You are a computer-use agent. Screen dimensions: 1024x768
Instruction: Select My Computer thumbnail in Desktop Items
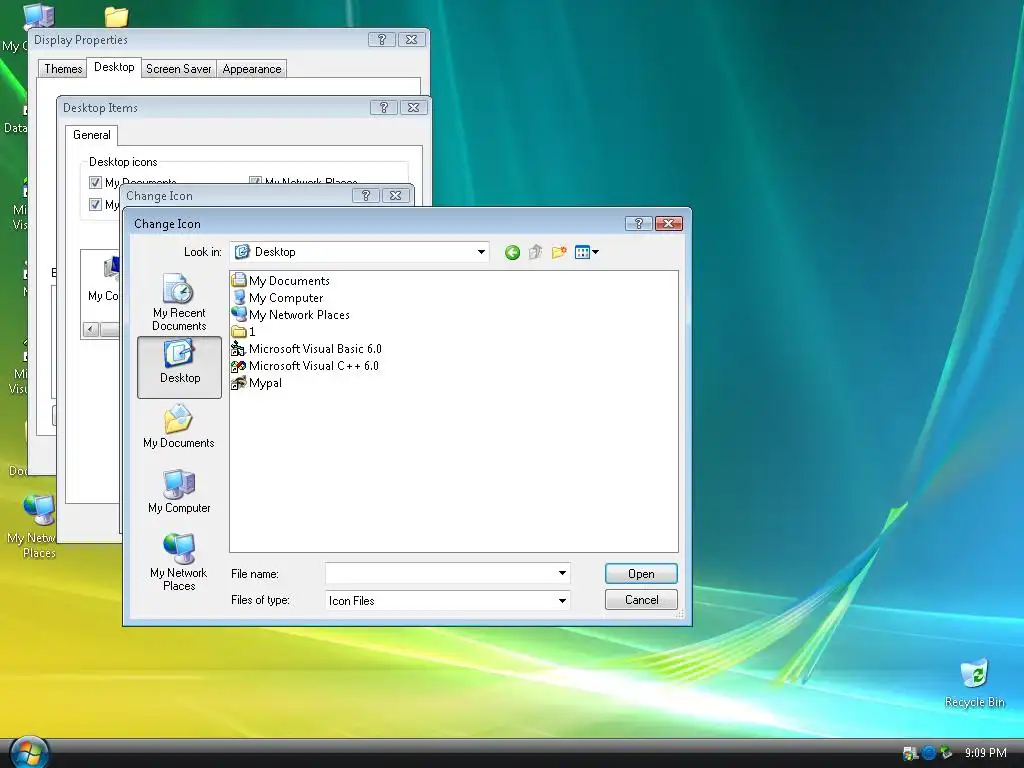(x=104, y=280)
